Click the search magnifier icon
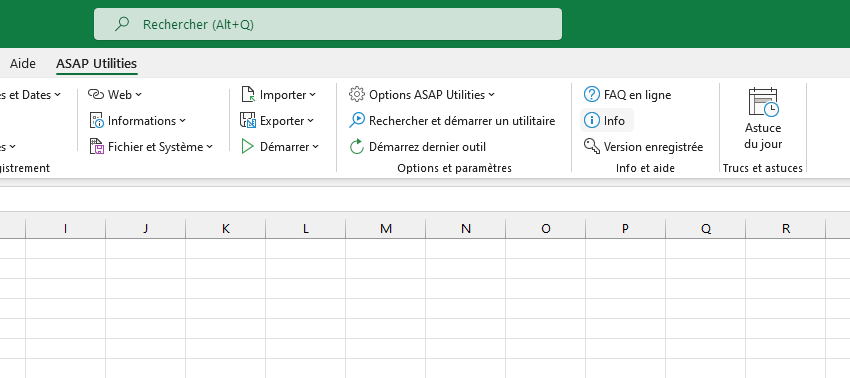 (122, 24)
